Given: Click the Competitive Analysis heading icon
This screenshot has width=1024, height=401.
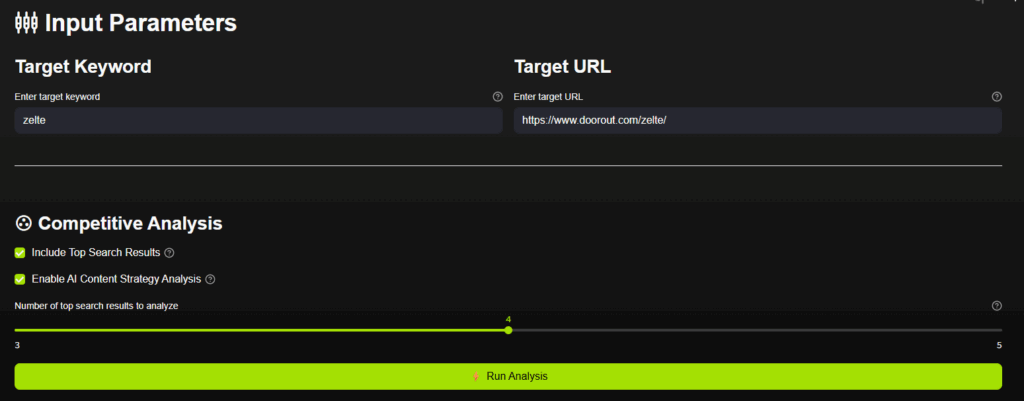Looking at the screenshot, I should (x=23, y=224).
